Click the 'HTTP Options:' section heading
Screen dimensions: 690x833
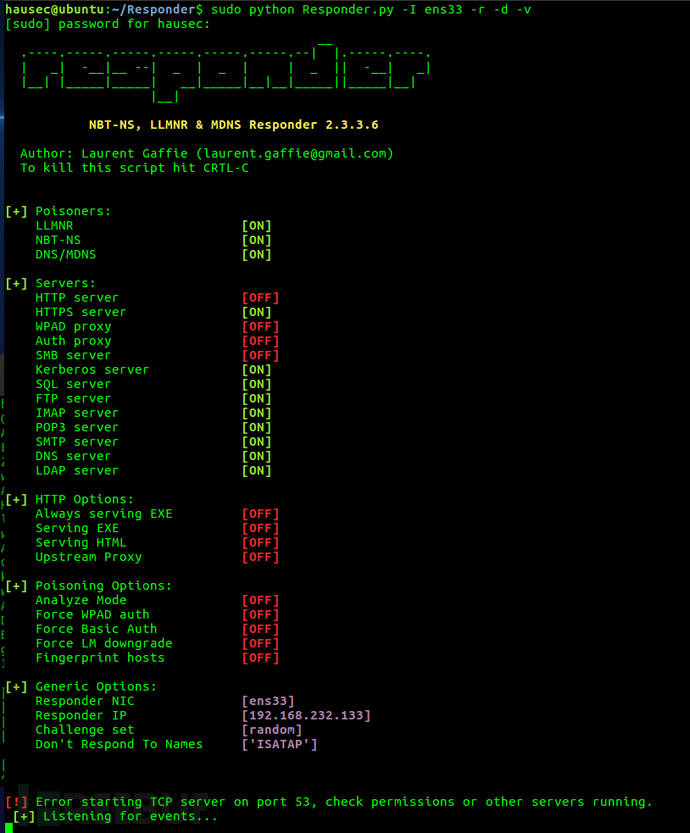pos(84,499)
